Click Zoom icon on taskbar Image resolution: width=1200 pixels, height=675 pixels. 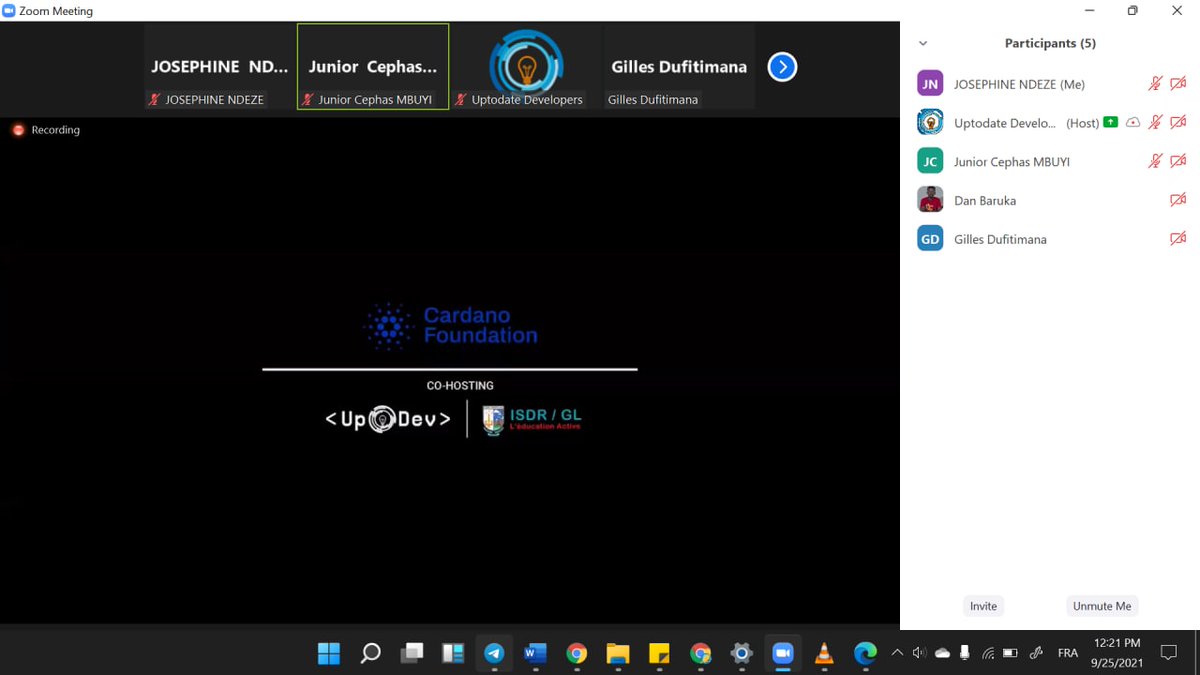pyautogui.click(x=783, y=654)
